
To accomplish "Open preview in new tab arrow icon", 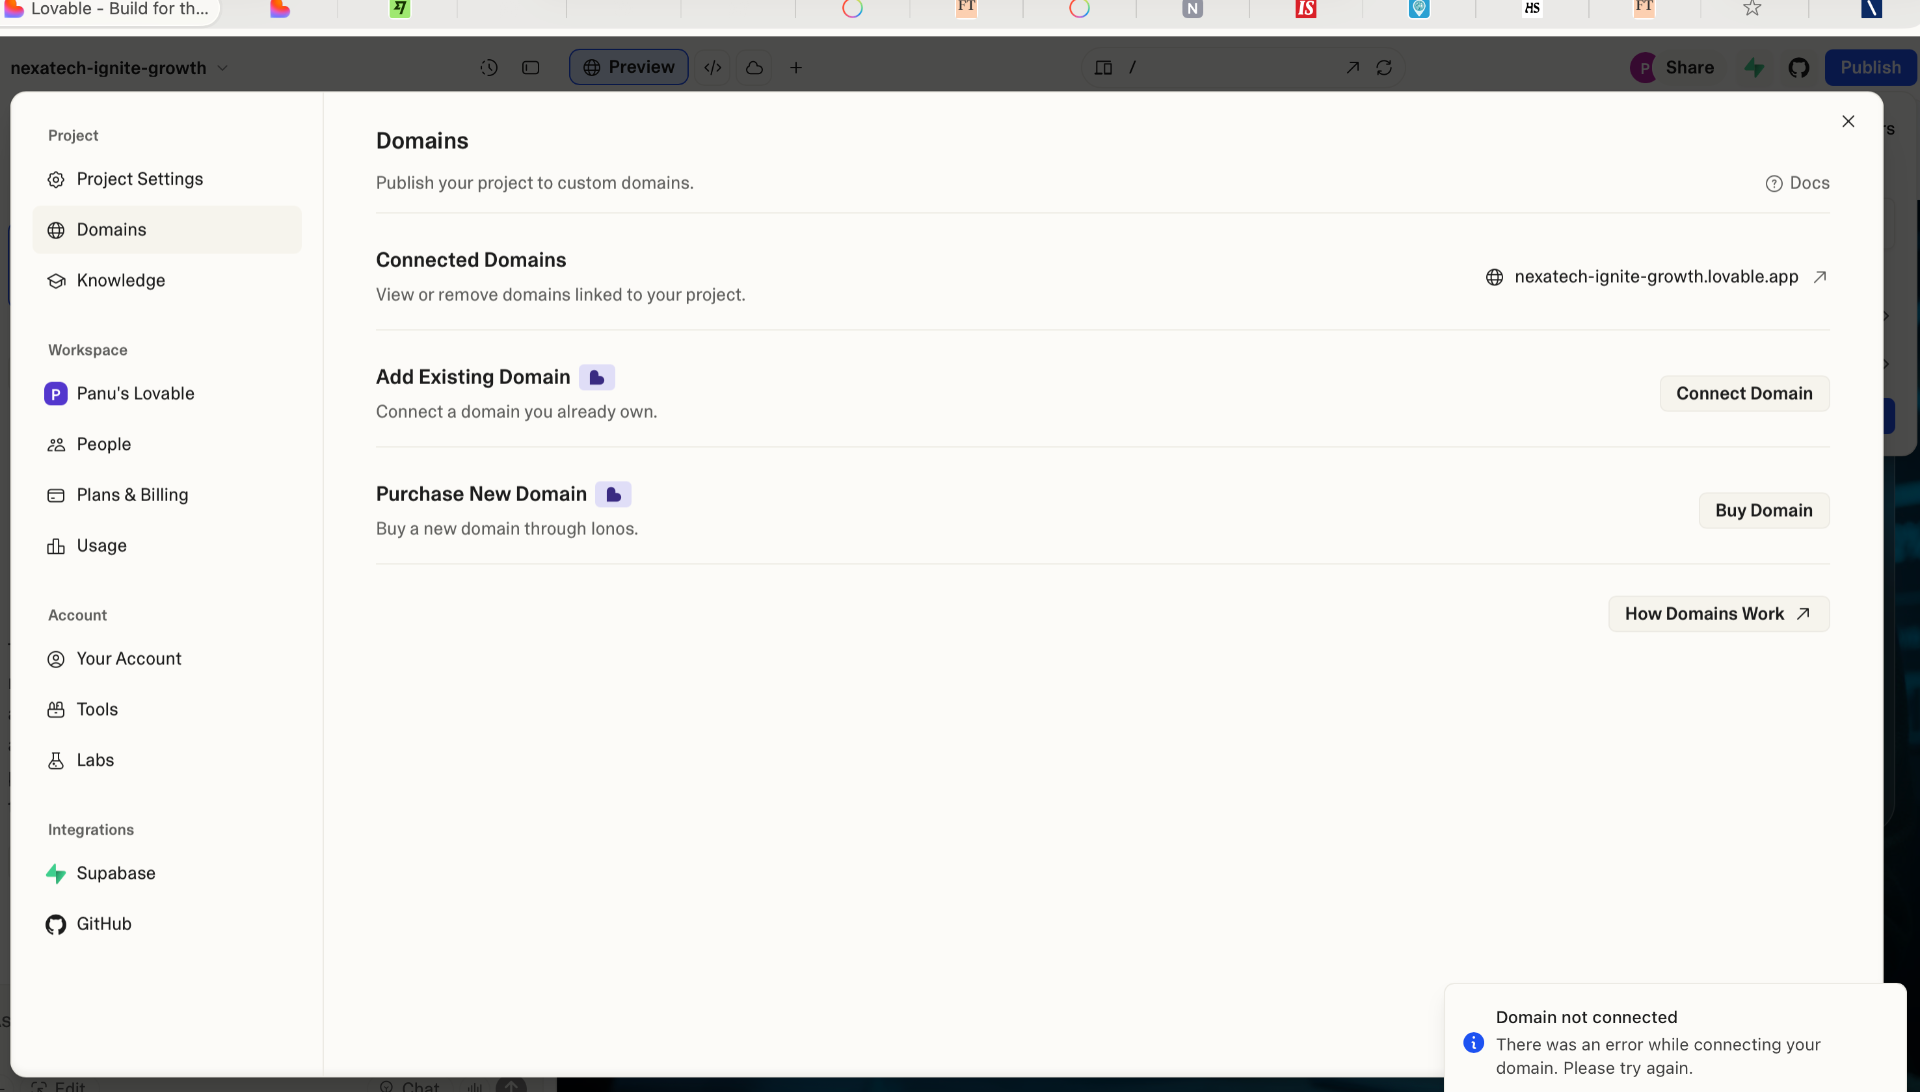I will pyautogui.click(x=1352, y=68).
